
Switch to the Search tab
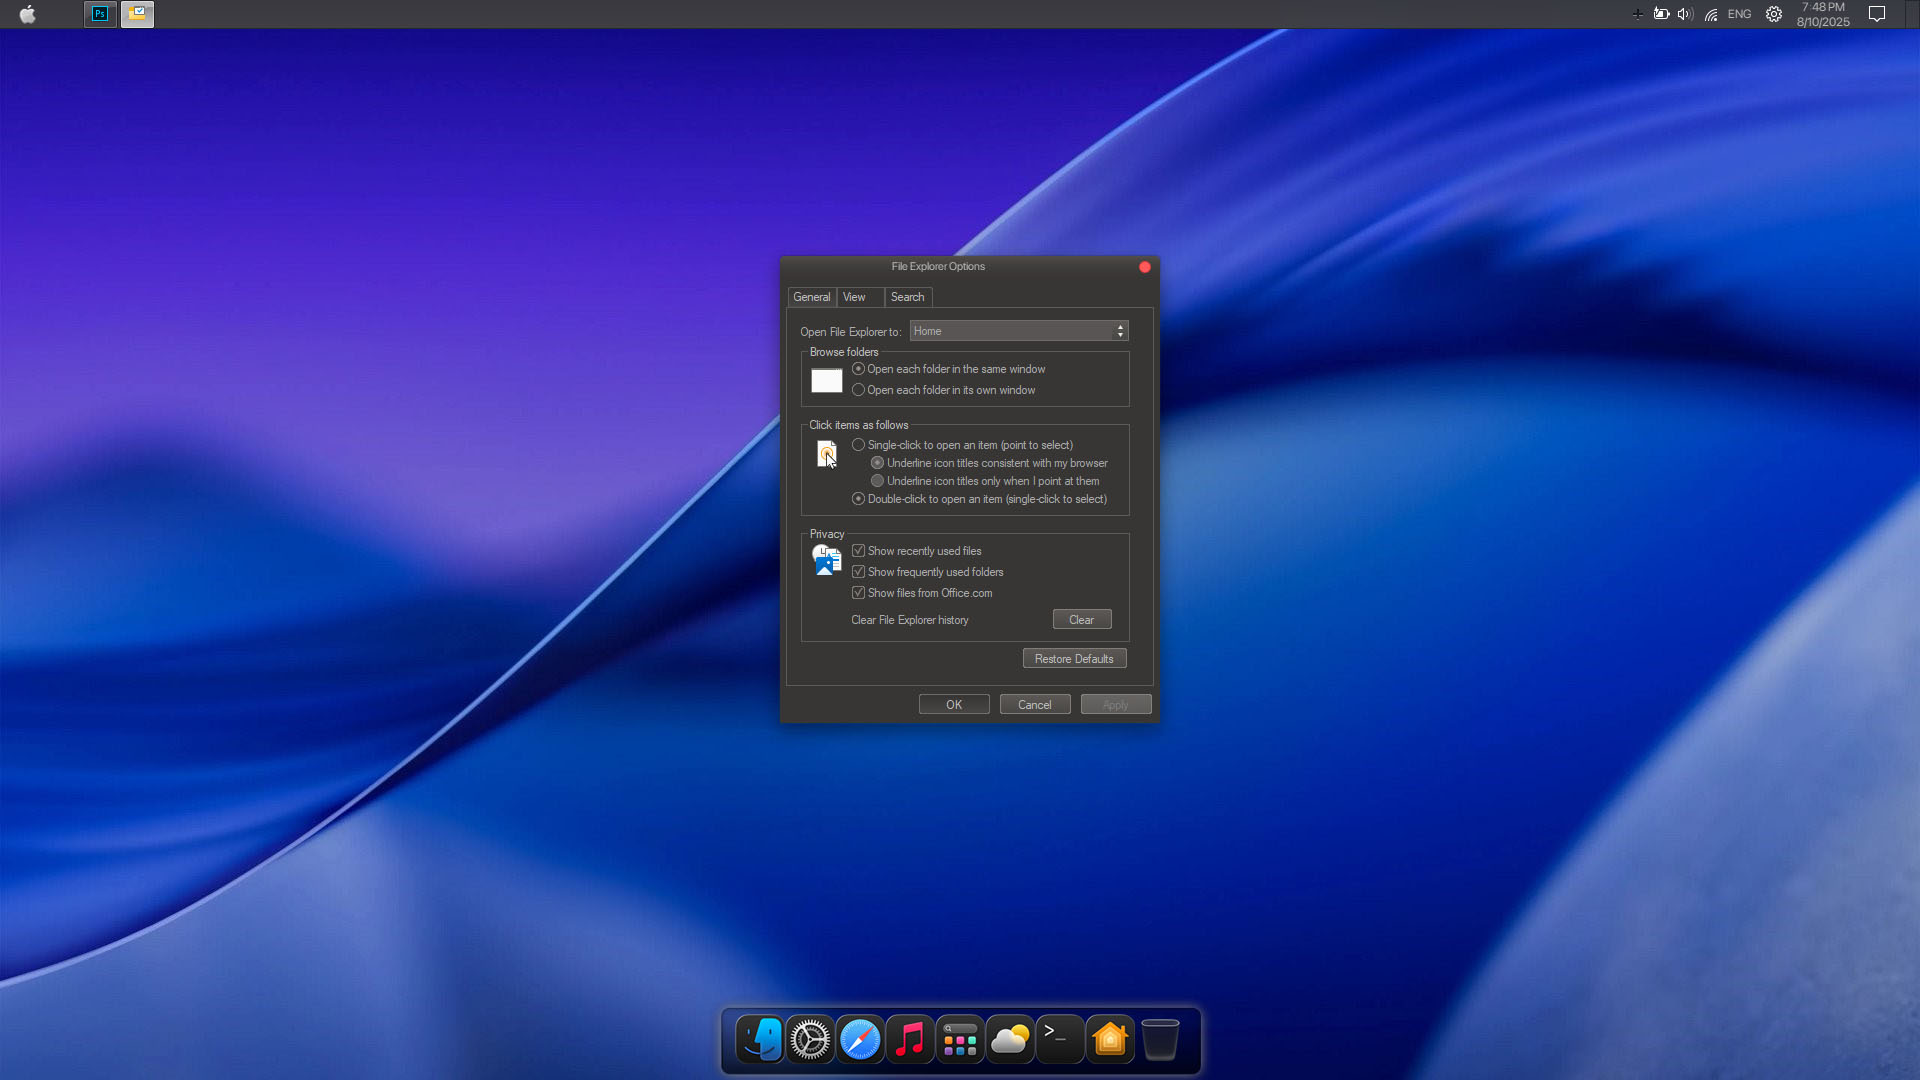tap(907, 297)
